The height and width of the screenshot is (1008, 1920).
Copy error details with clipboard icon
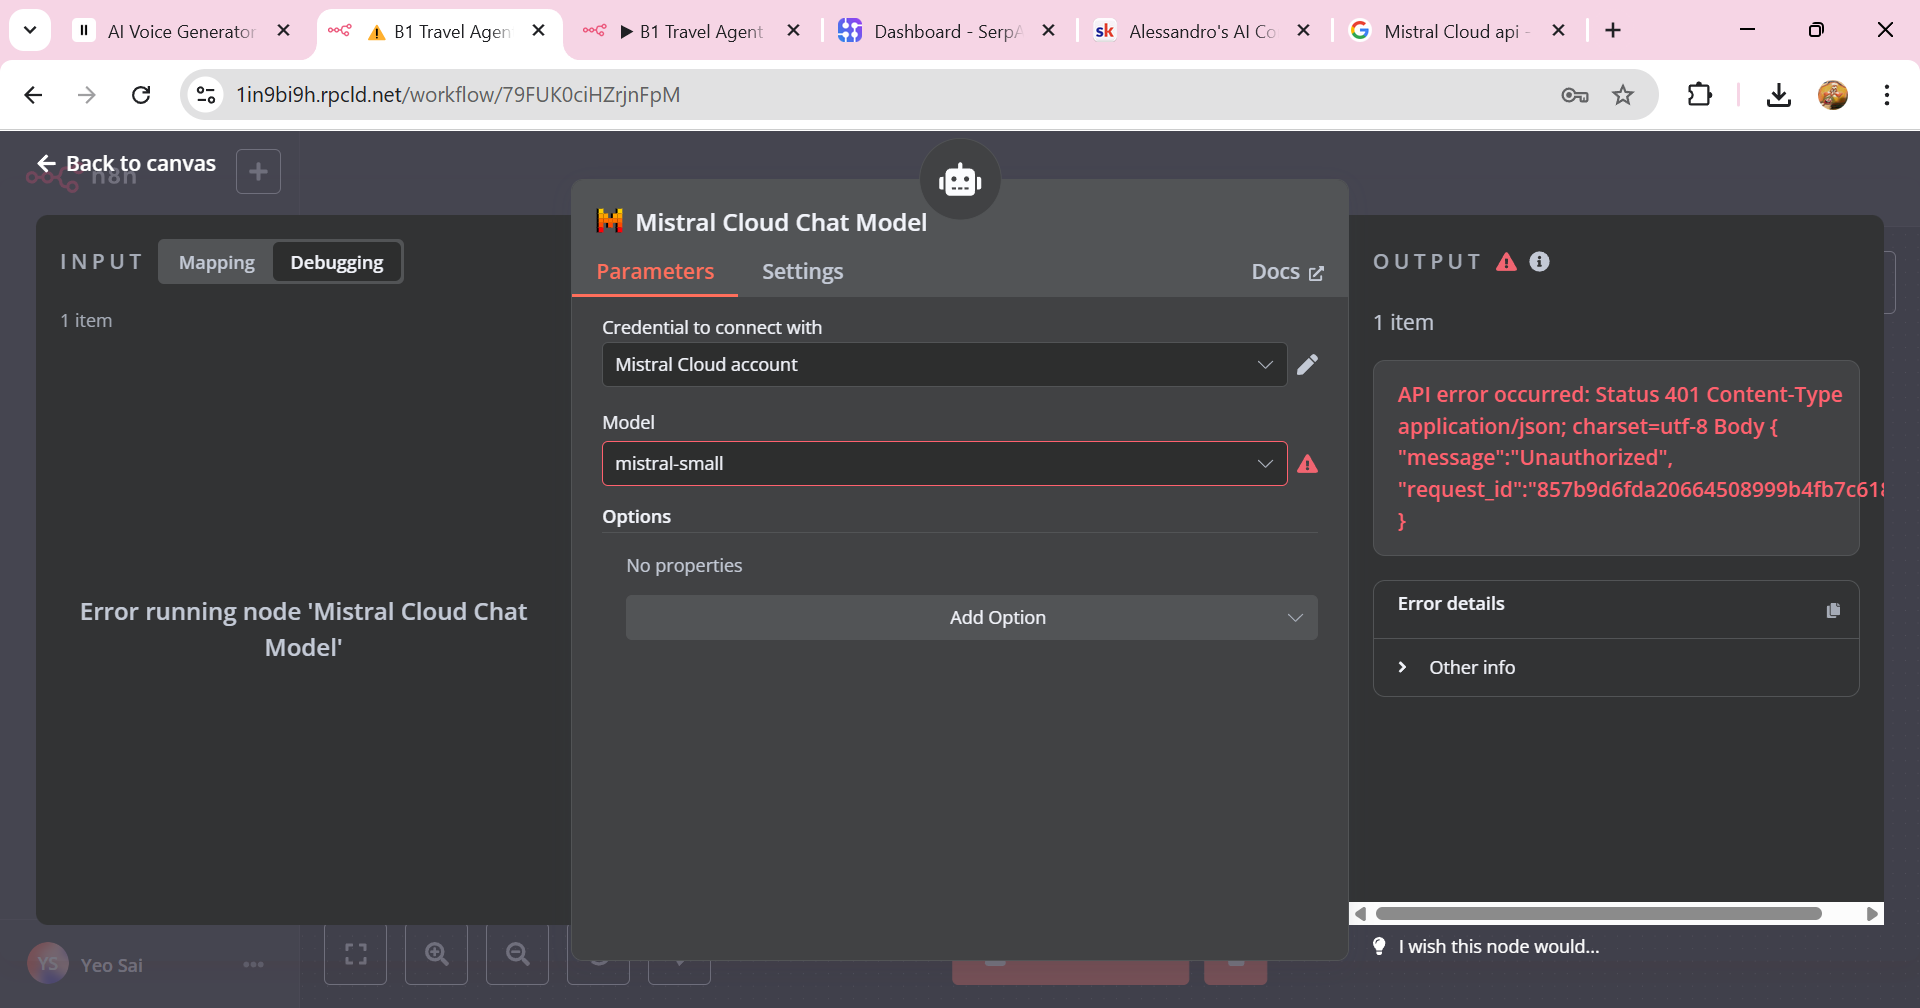pyautogui.click(x=1833, y=610)
